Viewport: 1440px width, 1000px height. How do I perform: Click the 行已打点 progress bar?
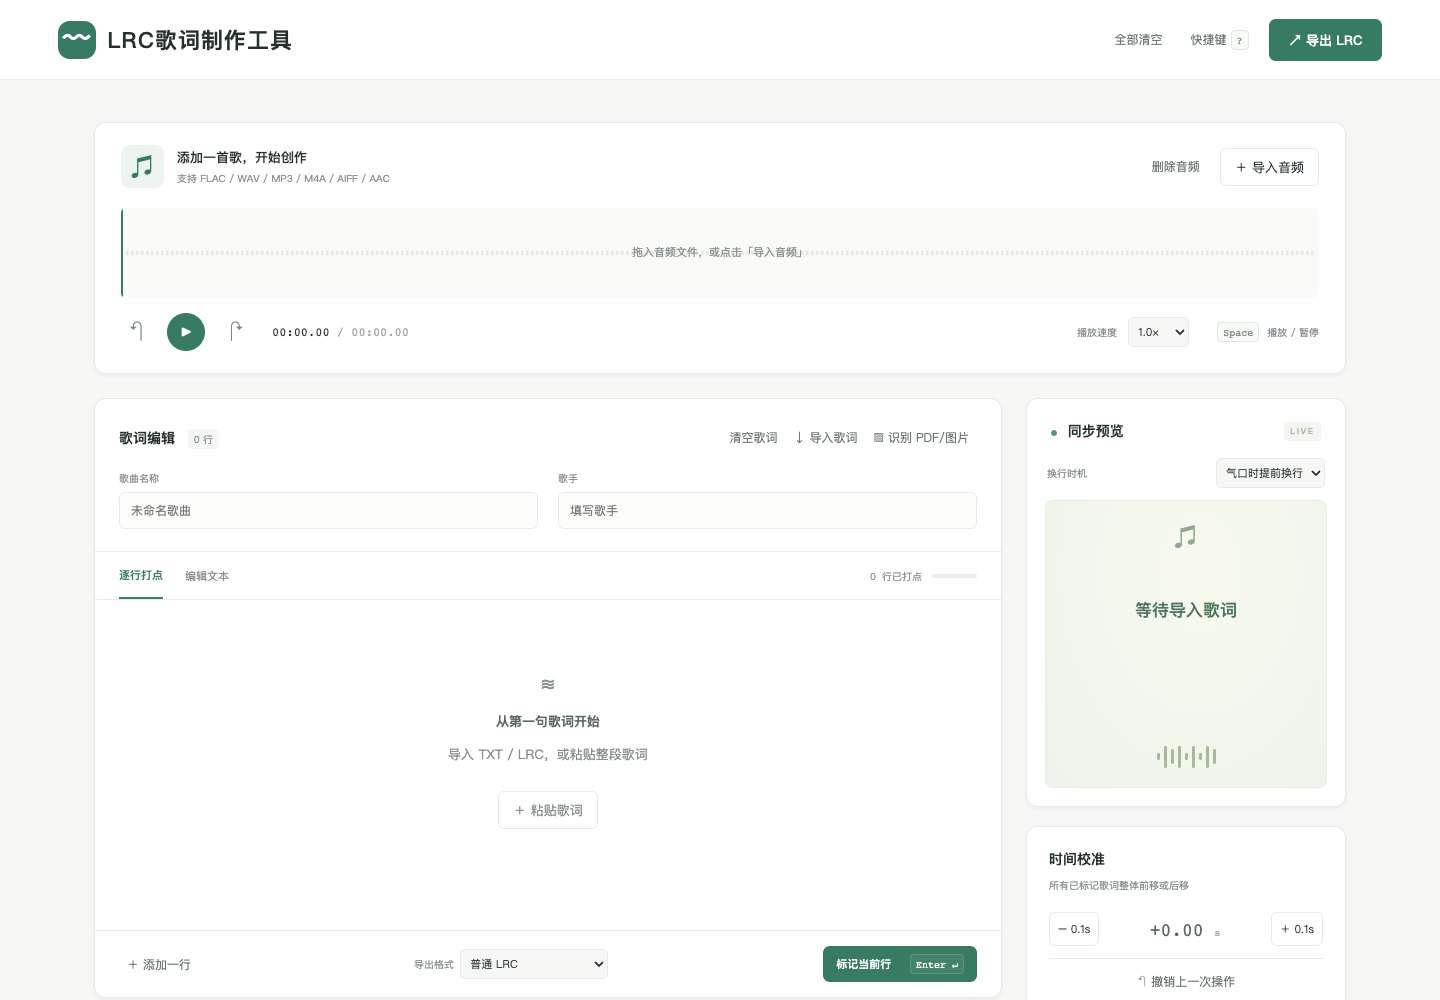pyautogui.click(x=954, y=576)
